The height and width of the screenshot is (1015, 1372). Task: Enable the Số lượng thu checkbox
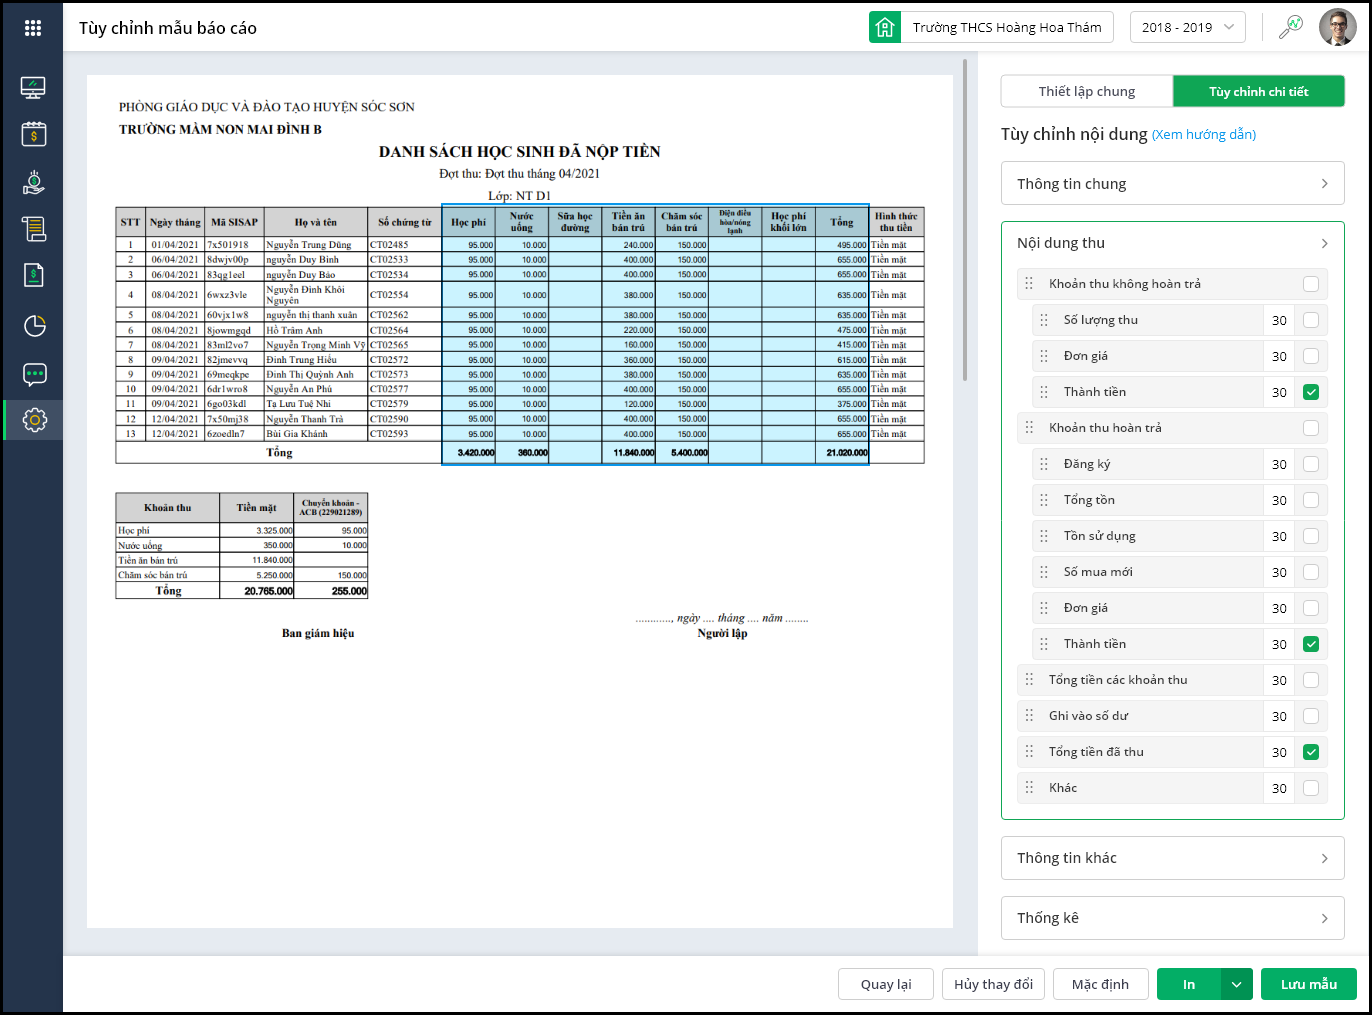[x=1310, y=320]
